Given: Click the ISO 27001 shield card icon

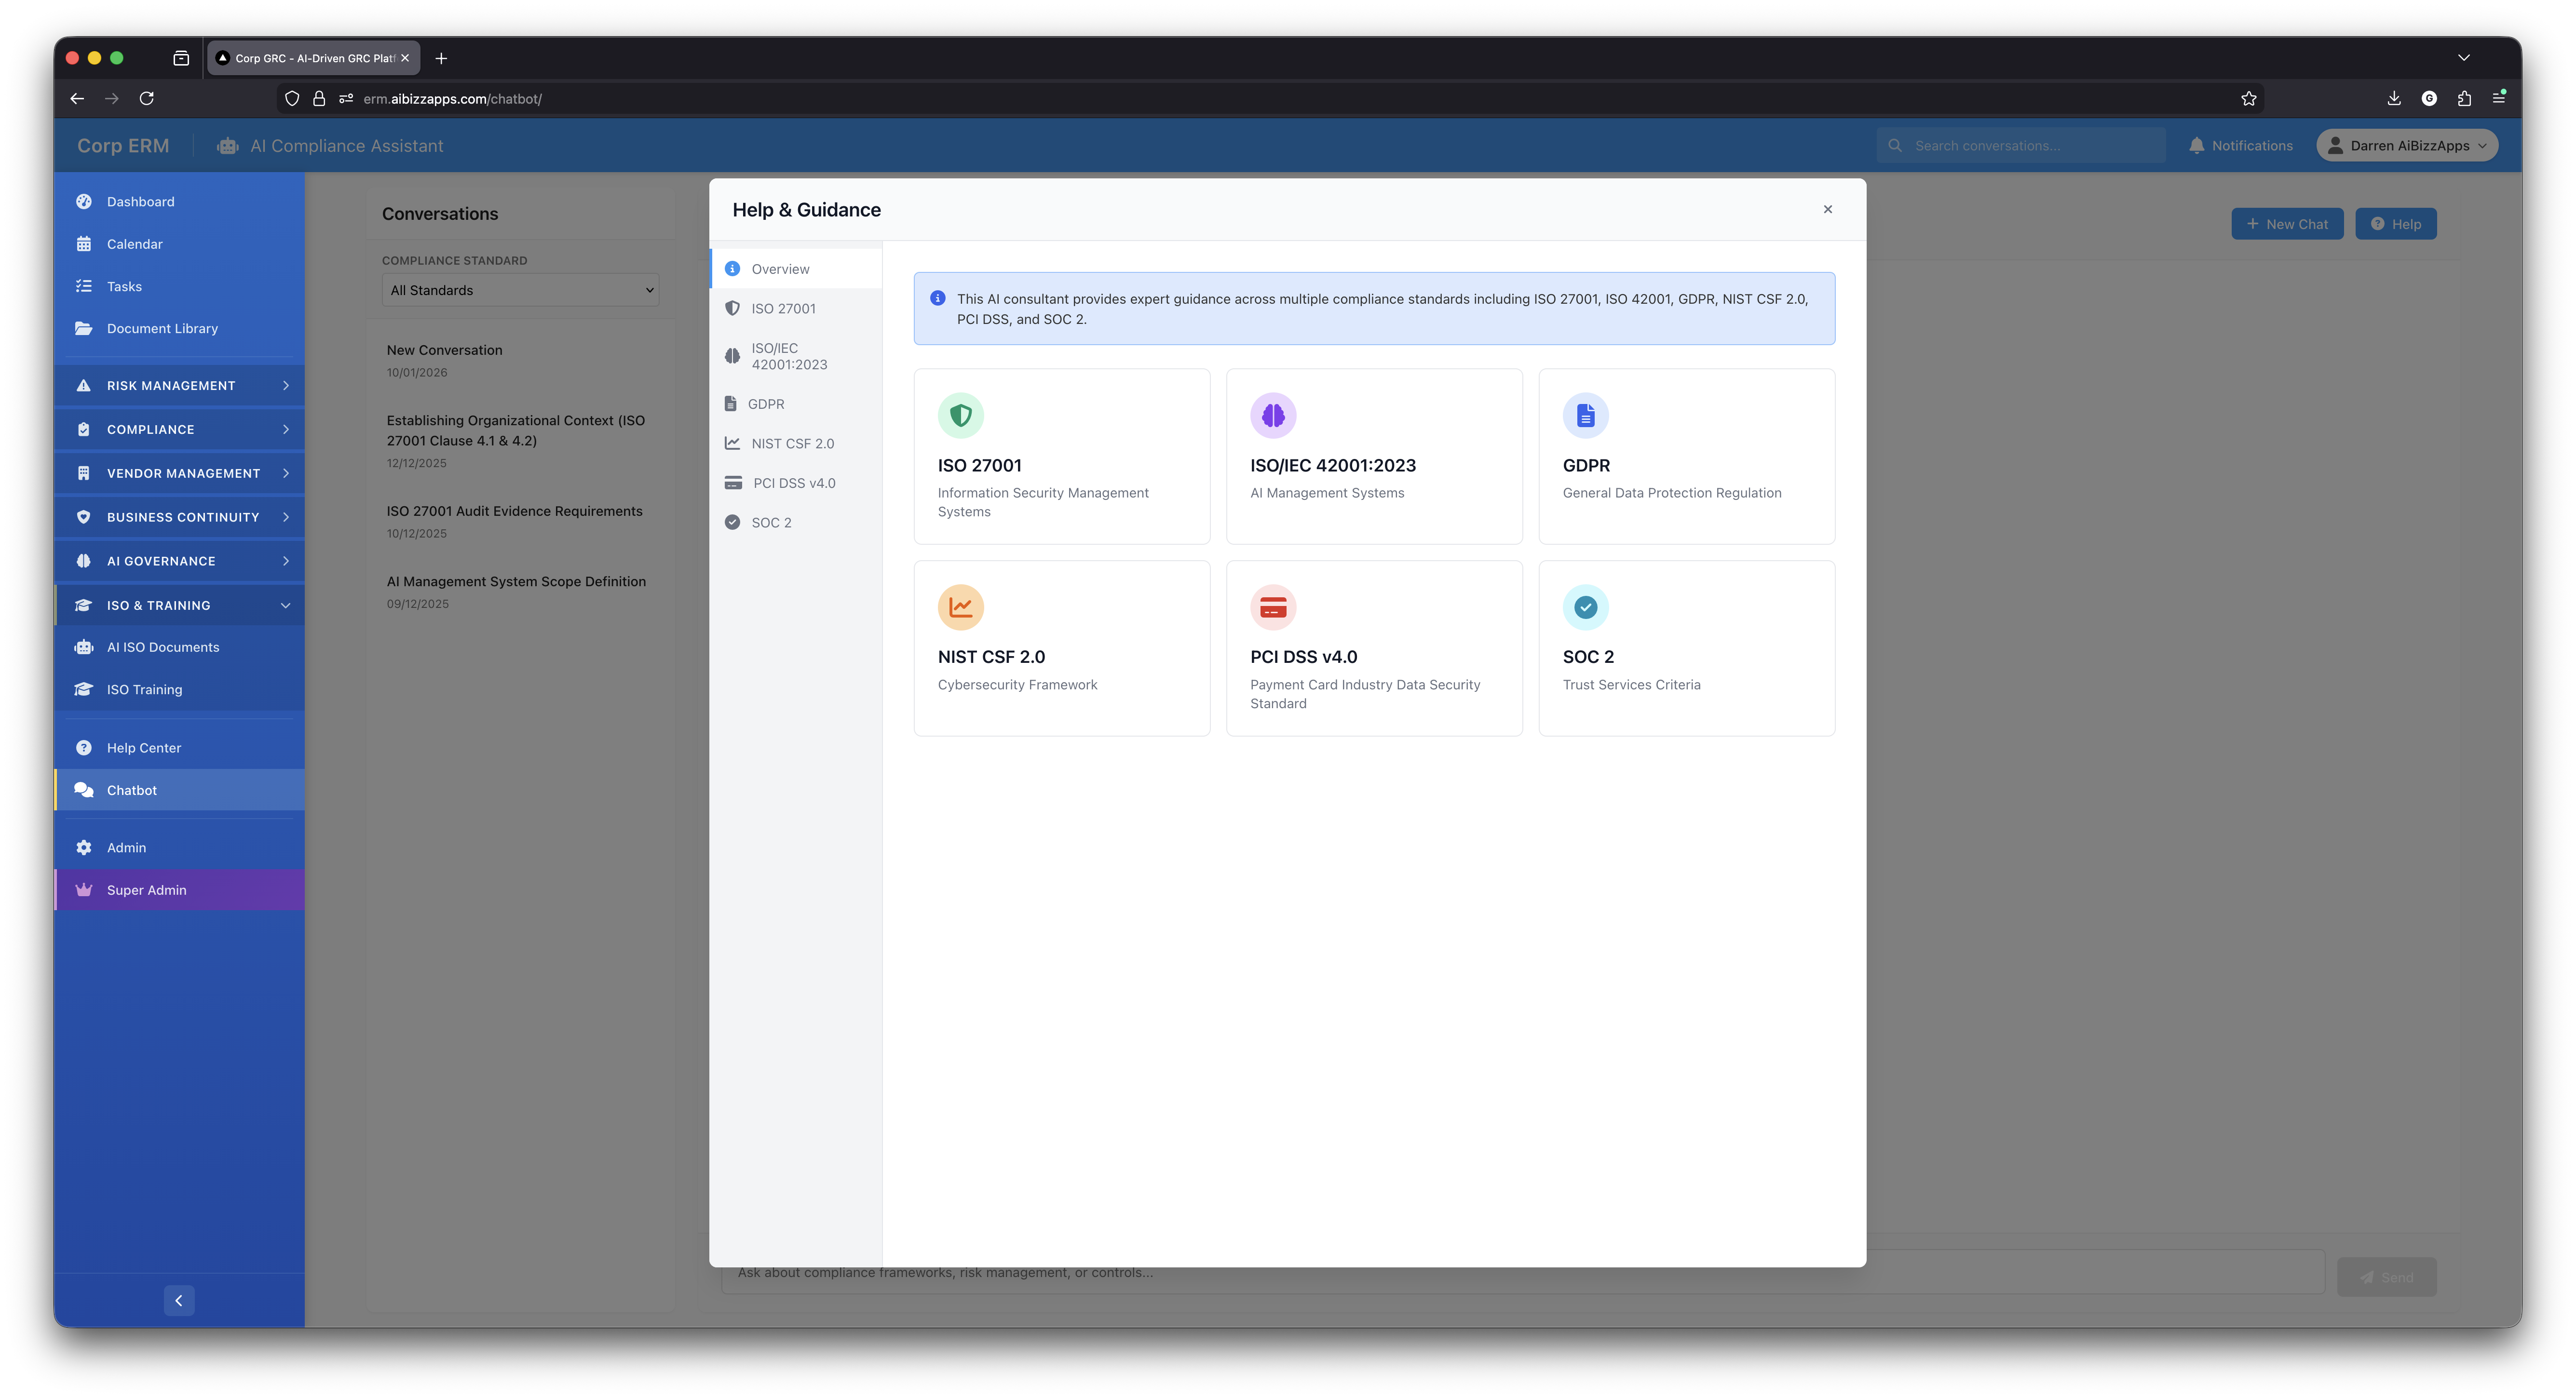Looking at the screenshot, I should (960, 415).
